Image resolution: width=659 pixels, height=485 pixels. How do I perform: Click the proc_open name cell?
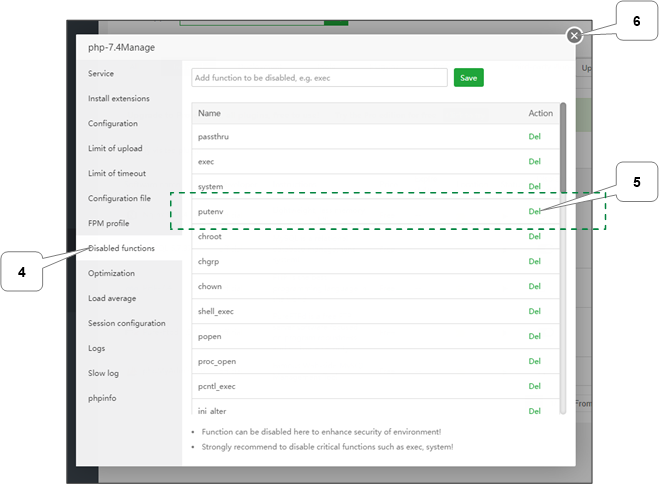point(217,361)
